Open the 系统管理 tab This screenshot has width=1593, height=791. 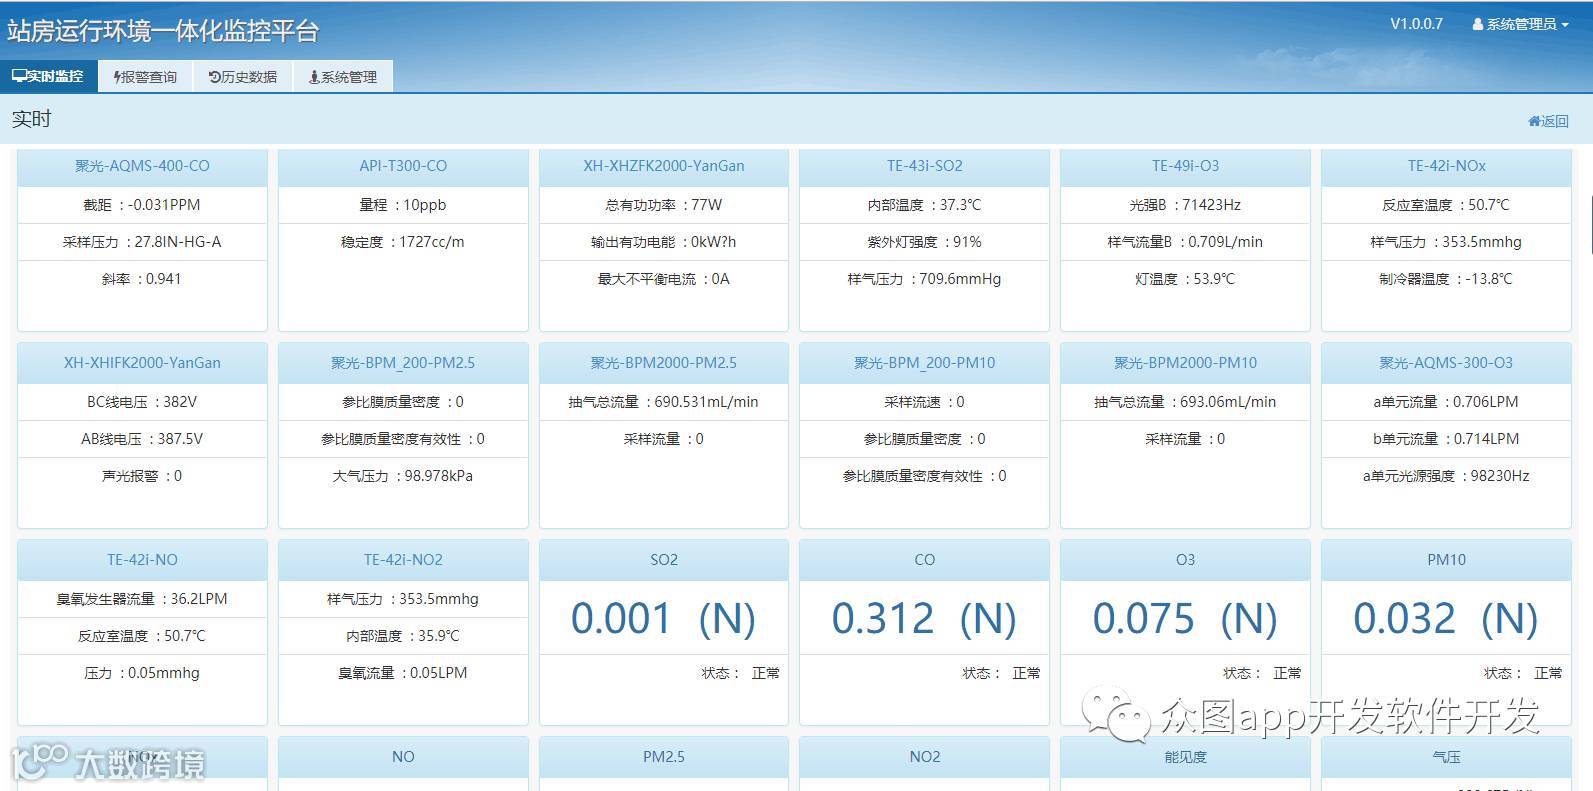[343, 77]
